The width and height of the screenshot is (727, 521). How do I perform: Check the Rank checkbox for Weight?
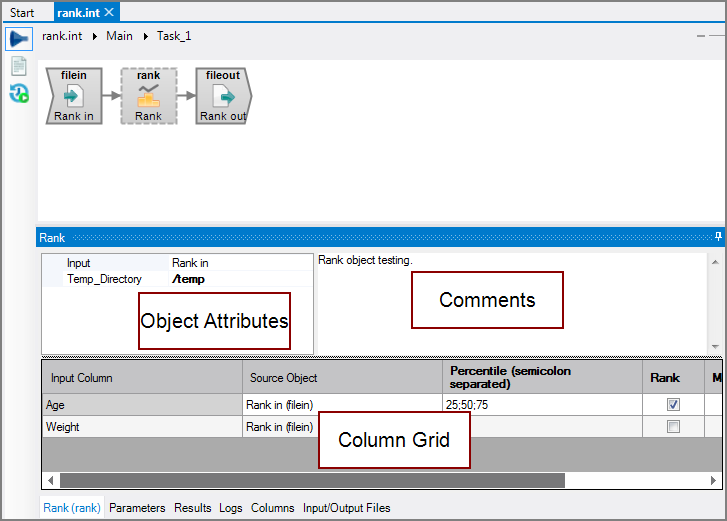coord(673,427)
